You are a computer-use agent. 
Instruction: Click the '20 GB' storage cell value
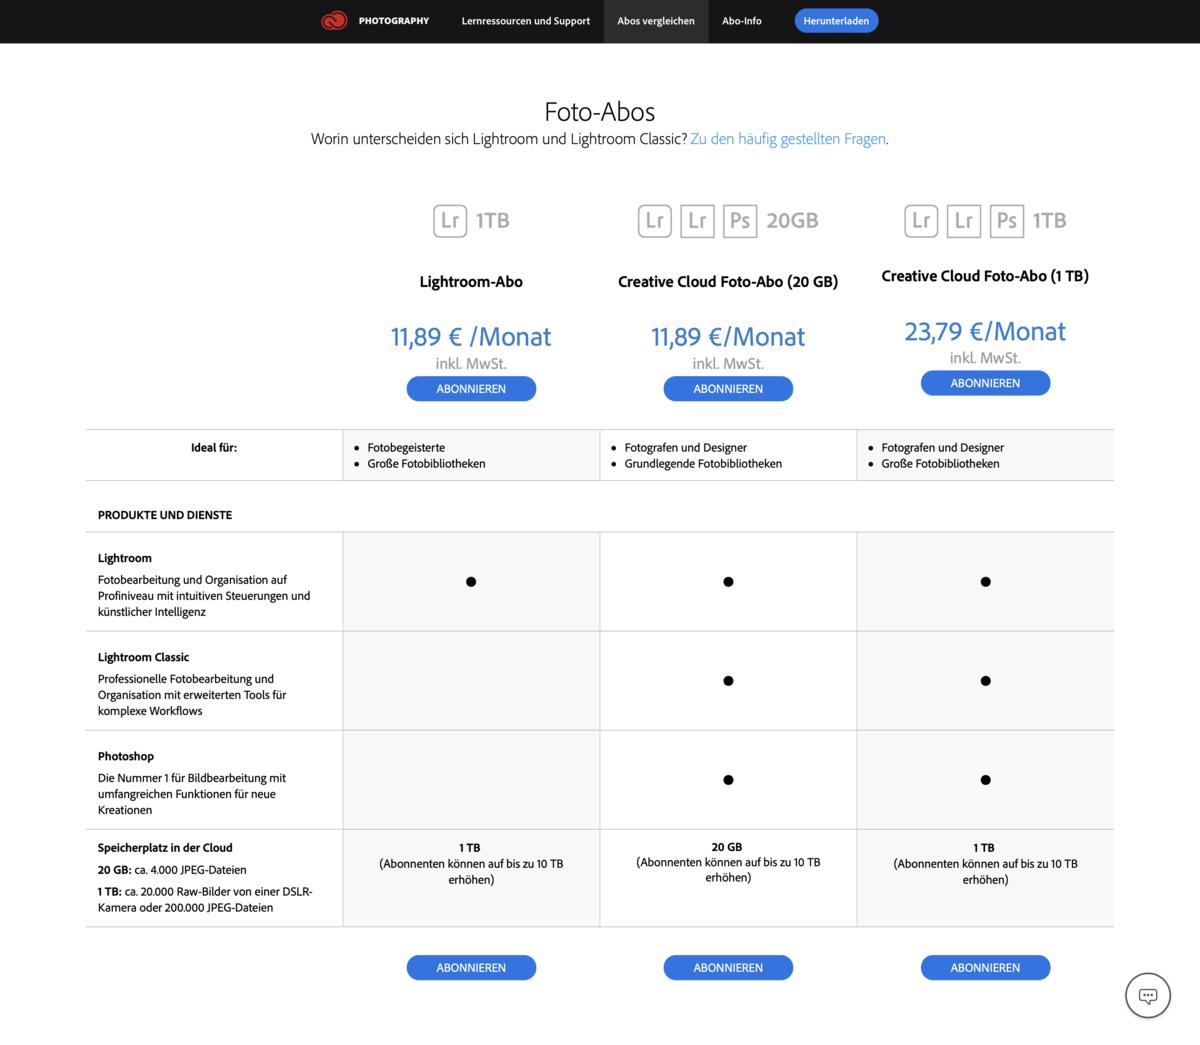coord(727,847)
